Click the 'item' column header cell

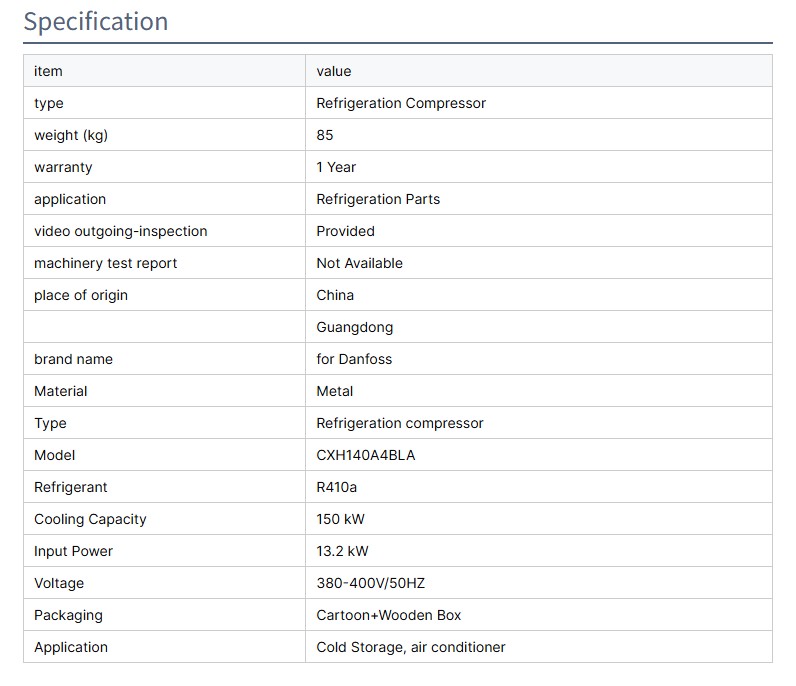click(x=48, y=71)
